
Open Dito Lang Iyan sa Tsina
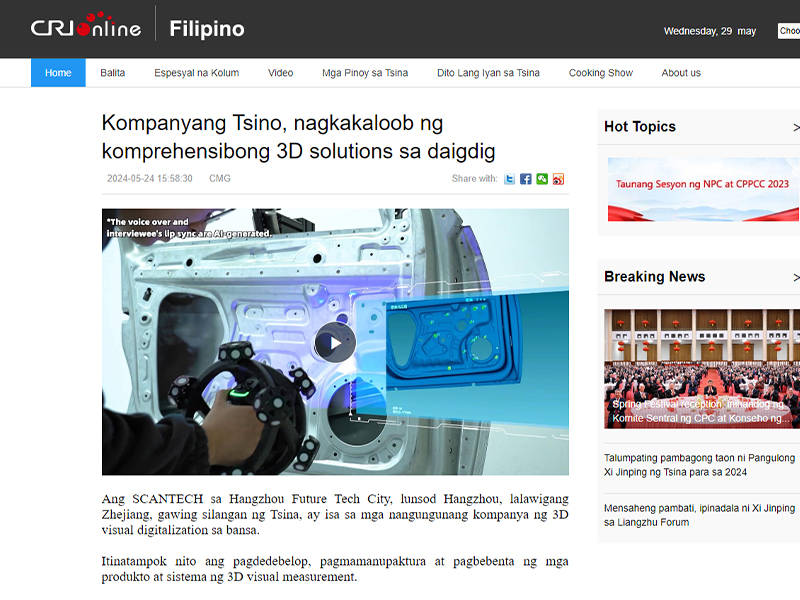[x=488, y=73]
